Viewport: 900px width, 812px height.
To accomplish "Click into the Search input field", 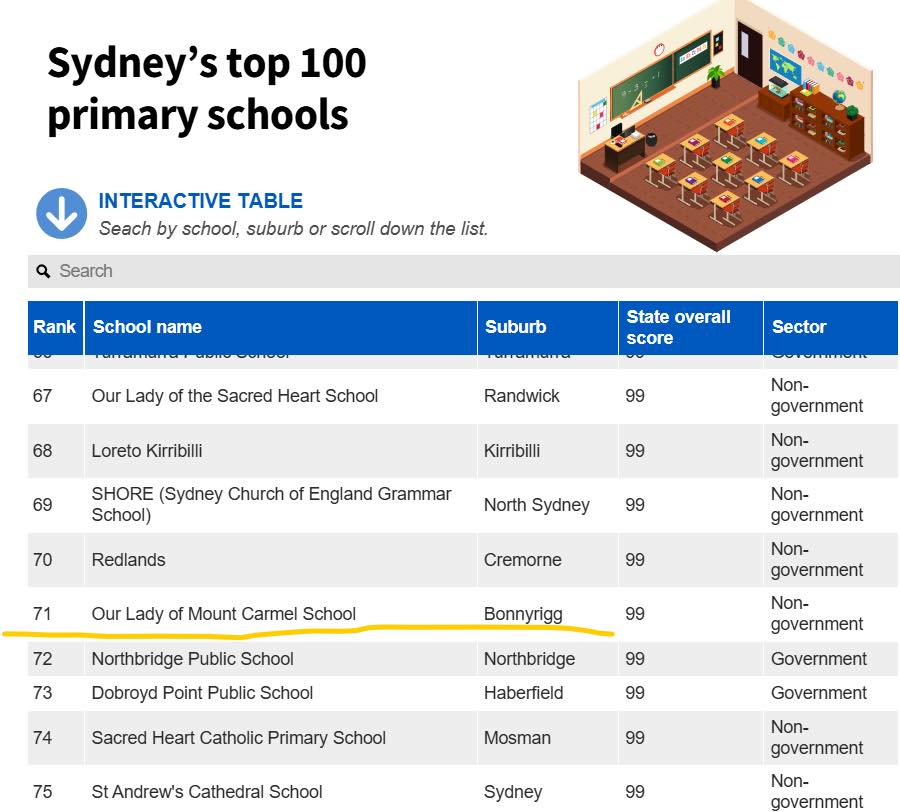I will point(463,271).
